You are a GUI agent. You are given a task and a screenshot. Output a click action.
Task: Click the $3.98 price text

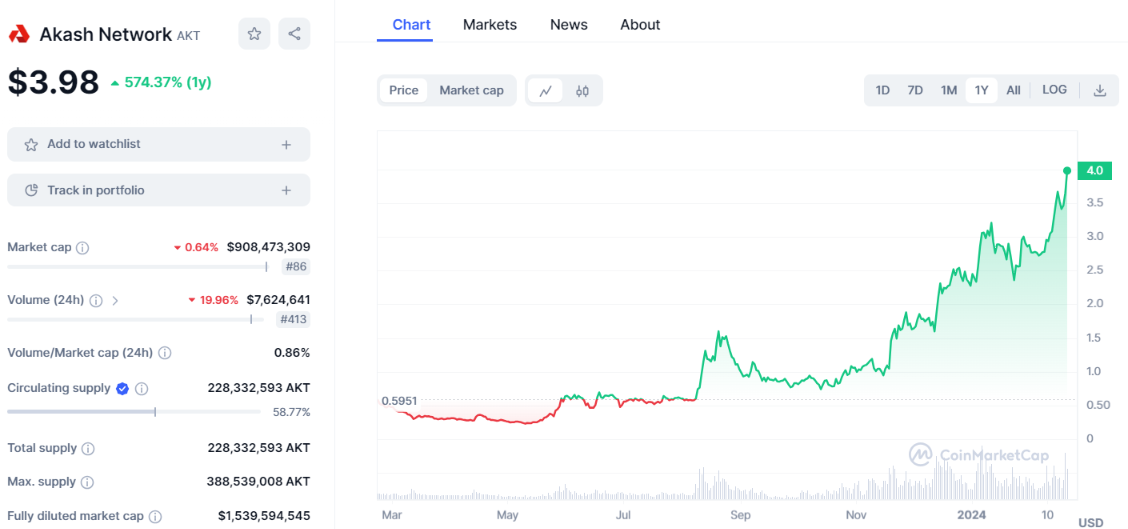coord(53,82)
